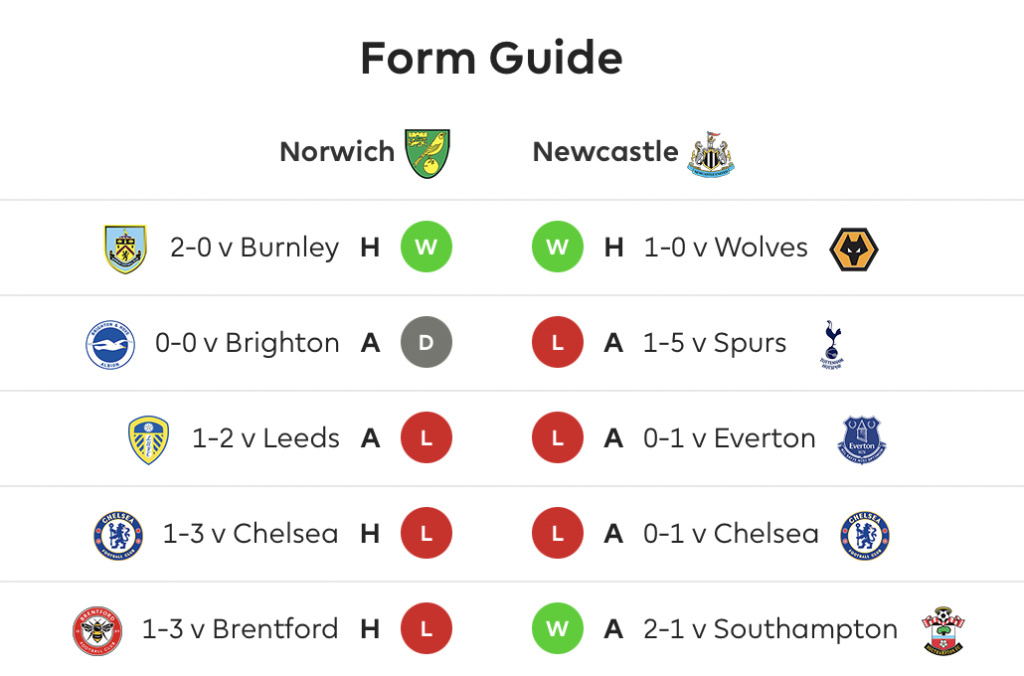Select the Southampton club badge
1024x676 pixels.
(943, 630)
